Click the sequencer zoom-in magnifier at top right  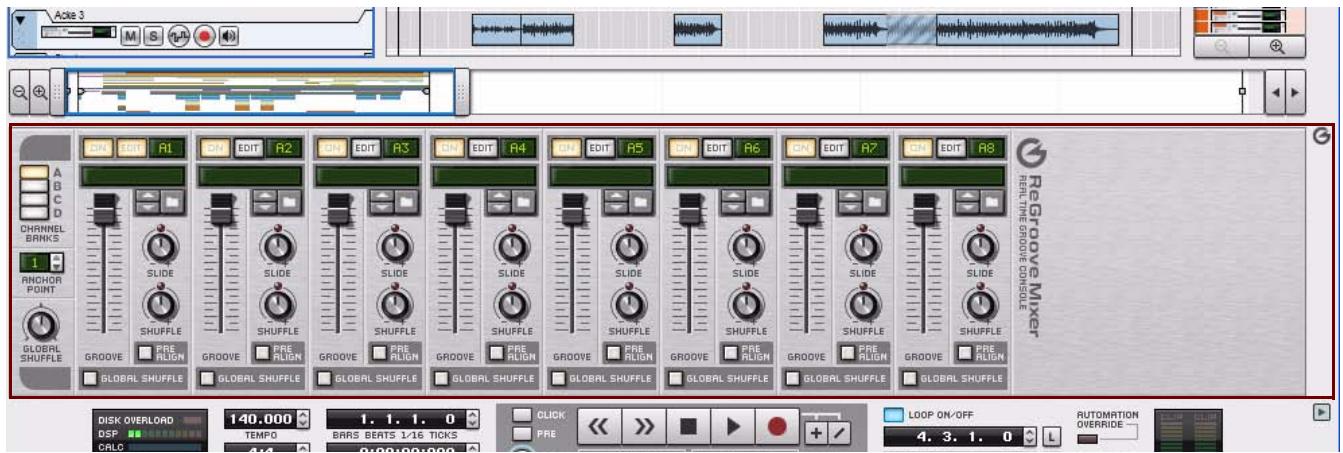[x=1276, y=47]
